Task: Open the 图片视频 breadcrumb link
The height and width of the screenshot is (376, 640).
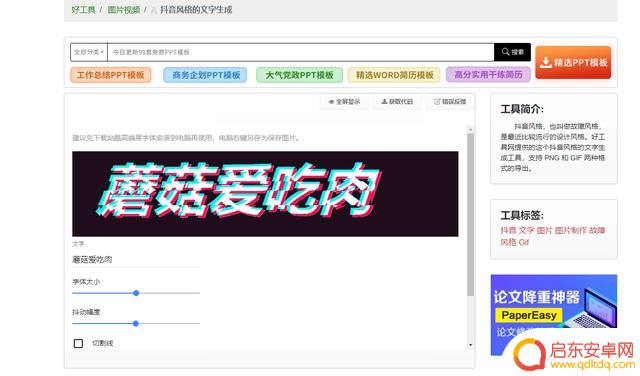Action: point(124,10)
